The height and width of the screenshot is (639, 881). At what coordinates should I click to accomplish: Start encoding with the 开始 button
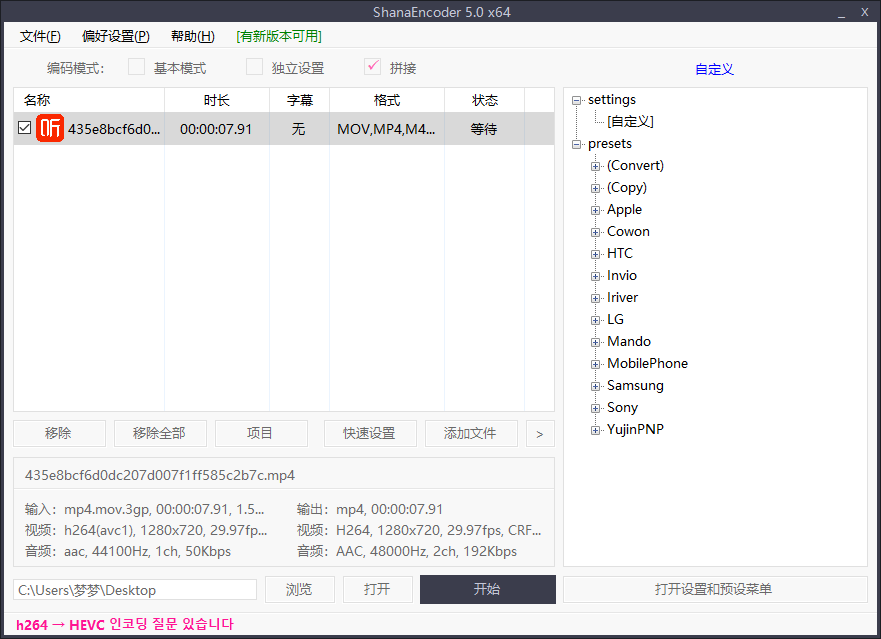[x=488, y=590]
